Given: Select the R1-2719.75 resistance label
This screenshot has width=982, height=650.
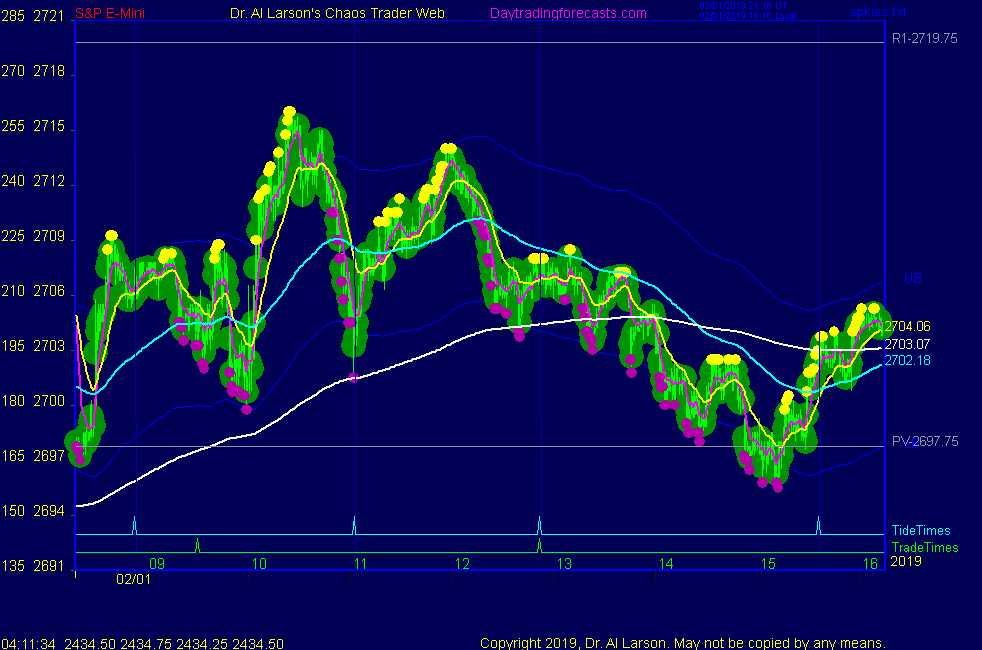Looking at the screenshot, I should [x=924, y=38].
